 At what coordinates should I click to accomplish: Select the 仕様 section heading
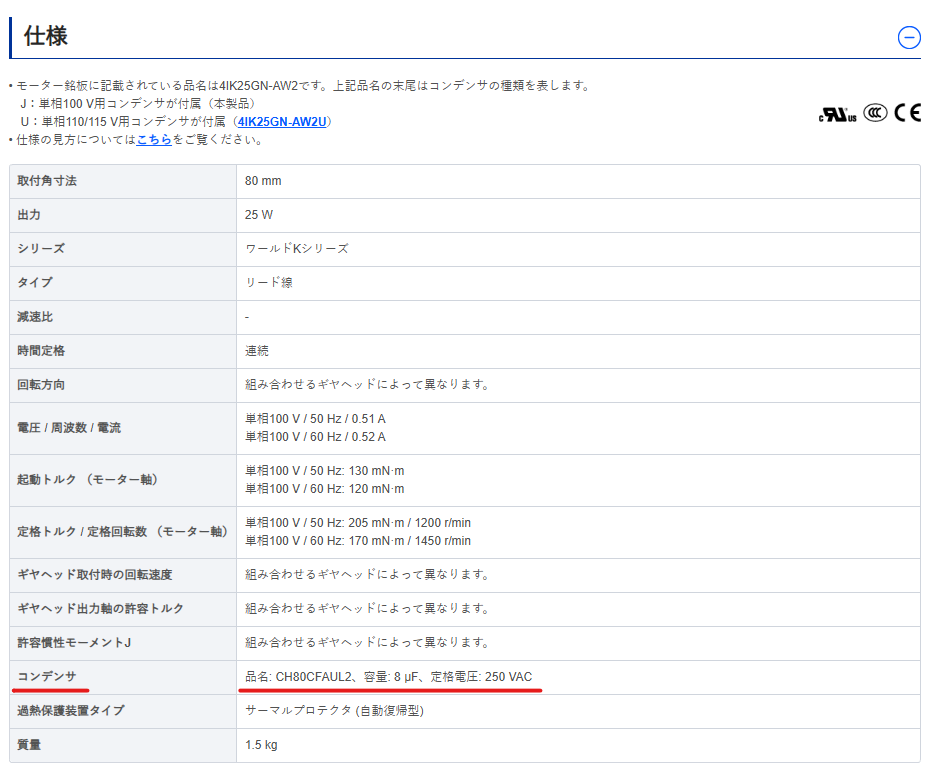pyautogui.click(x=45, y=36)
